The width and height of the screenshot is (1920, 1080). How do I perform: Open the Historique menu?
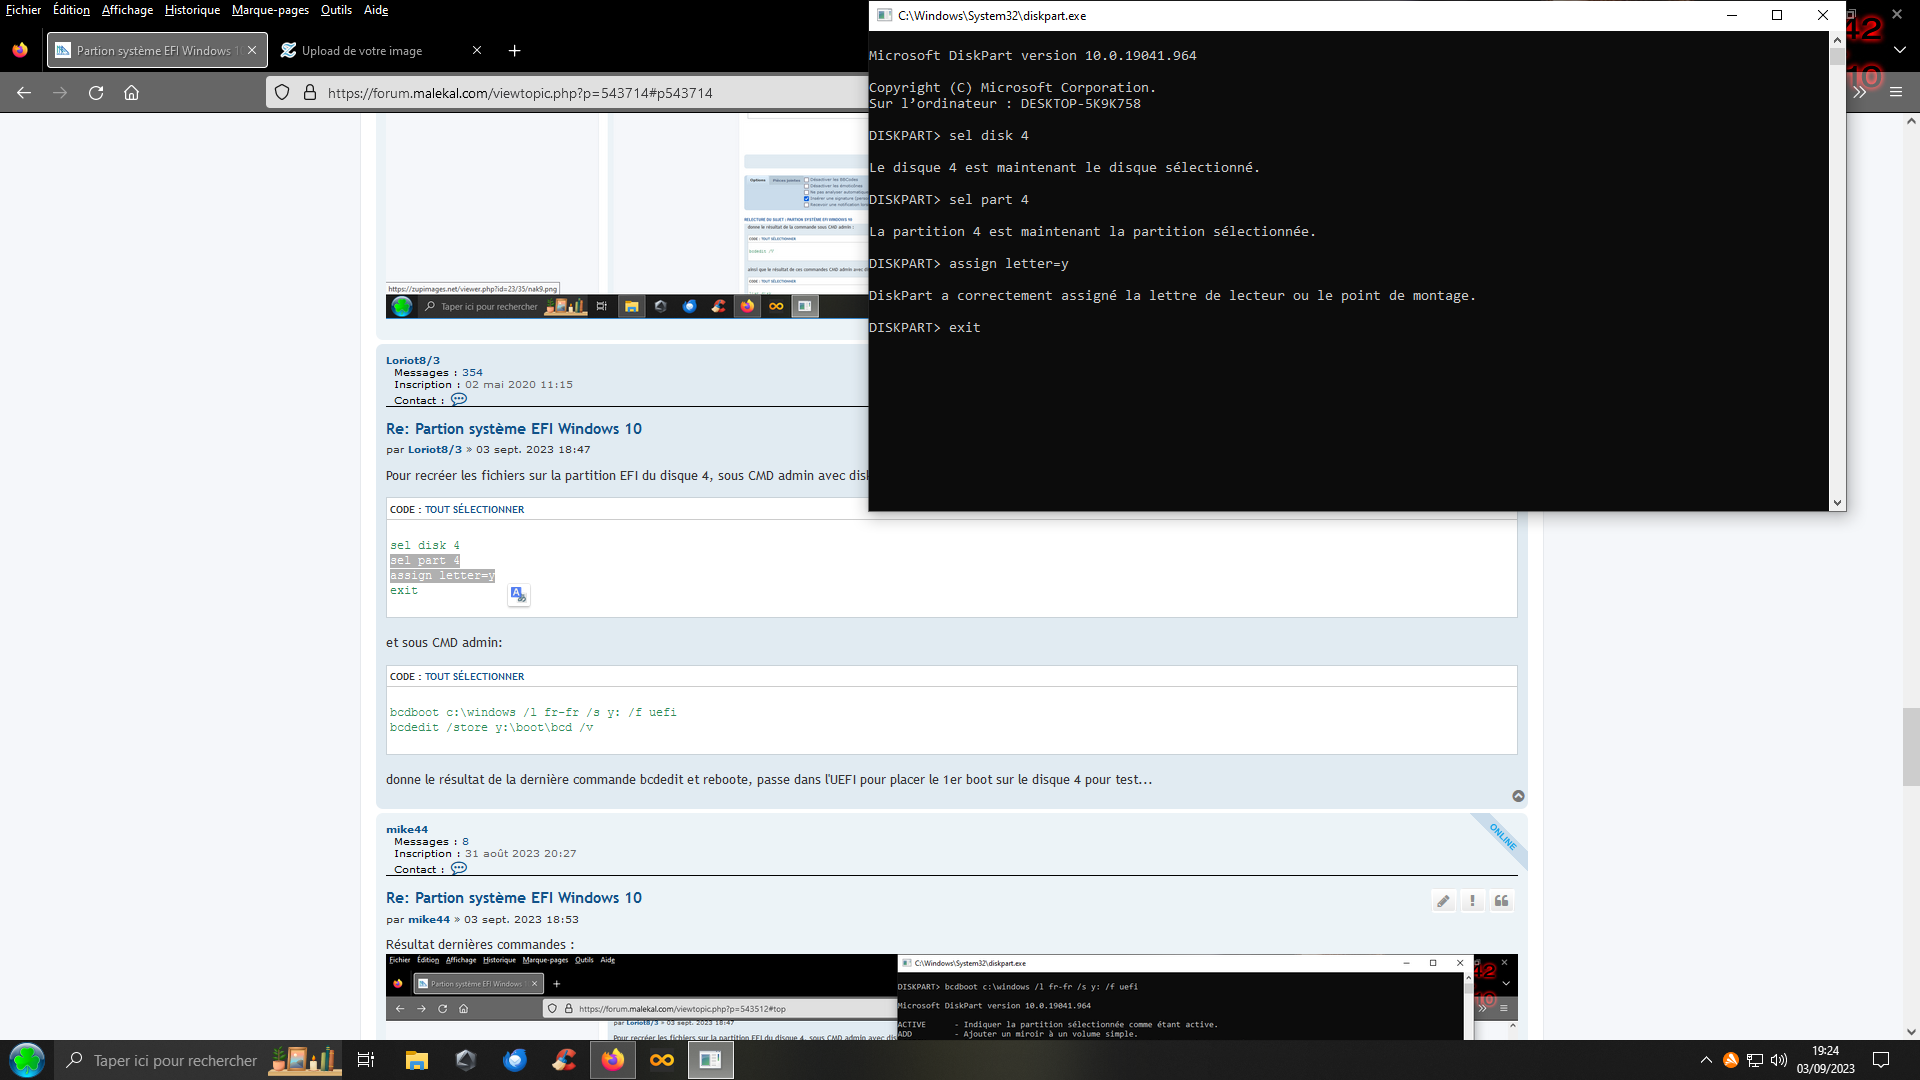(192, 10)
